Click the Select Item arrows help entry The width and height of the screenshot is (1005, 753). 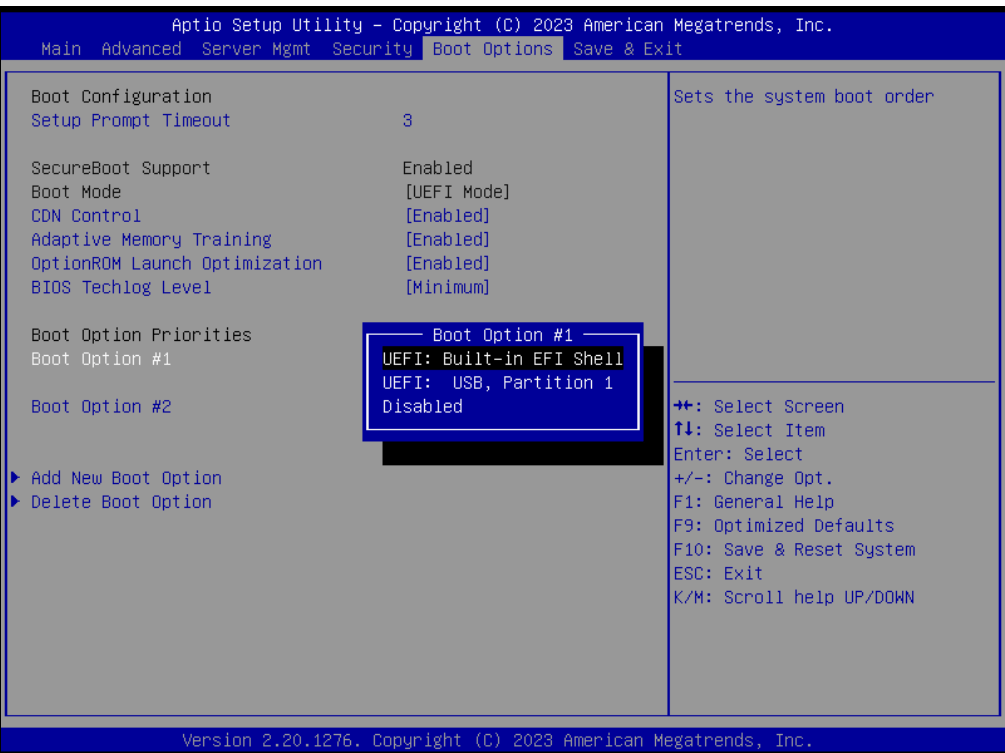coord(749,431)
